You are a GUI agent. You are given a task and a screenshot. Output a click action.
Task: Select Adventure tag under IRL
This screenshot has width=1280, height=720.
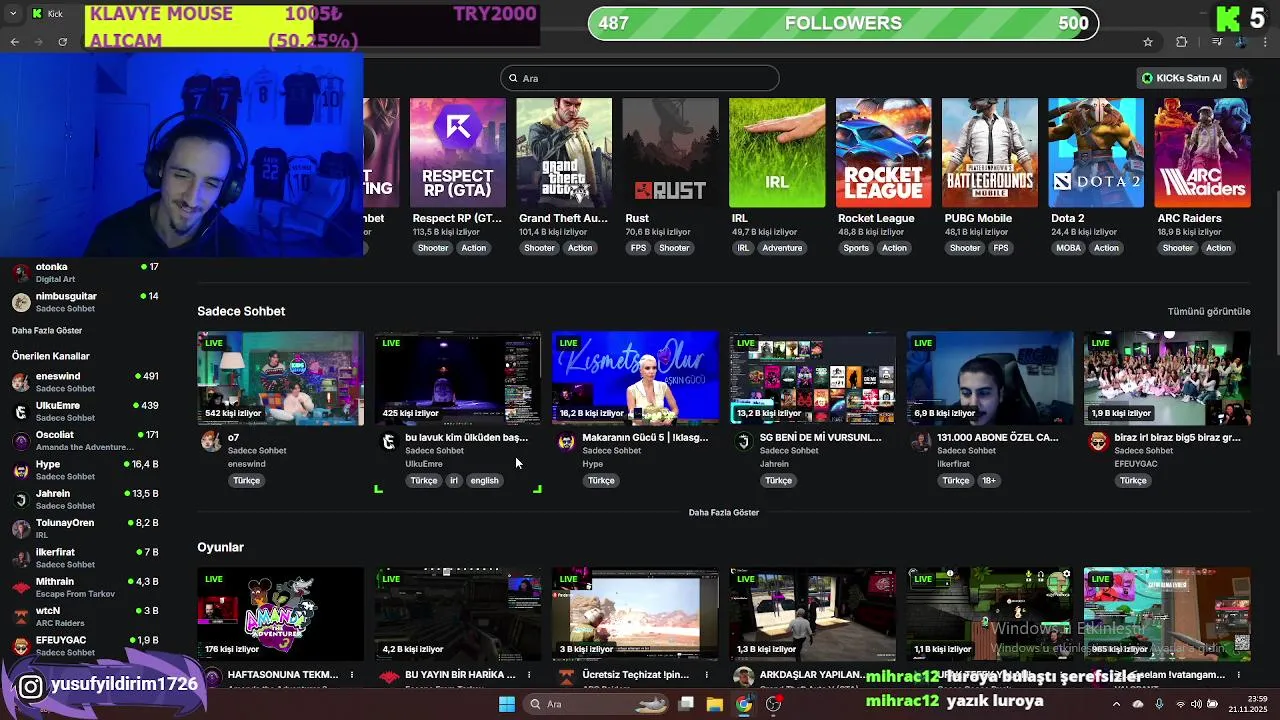tap(782, 248)
